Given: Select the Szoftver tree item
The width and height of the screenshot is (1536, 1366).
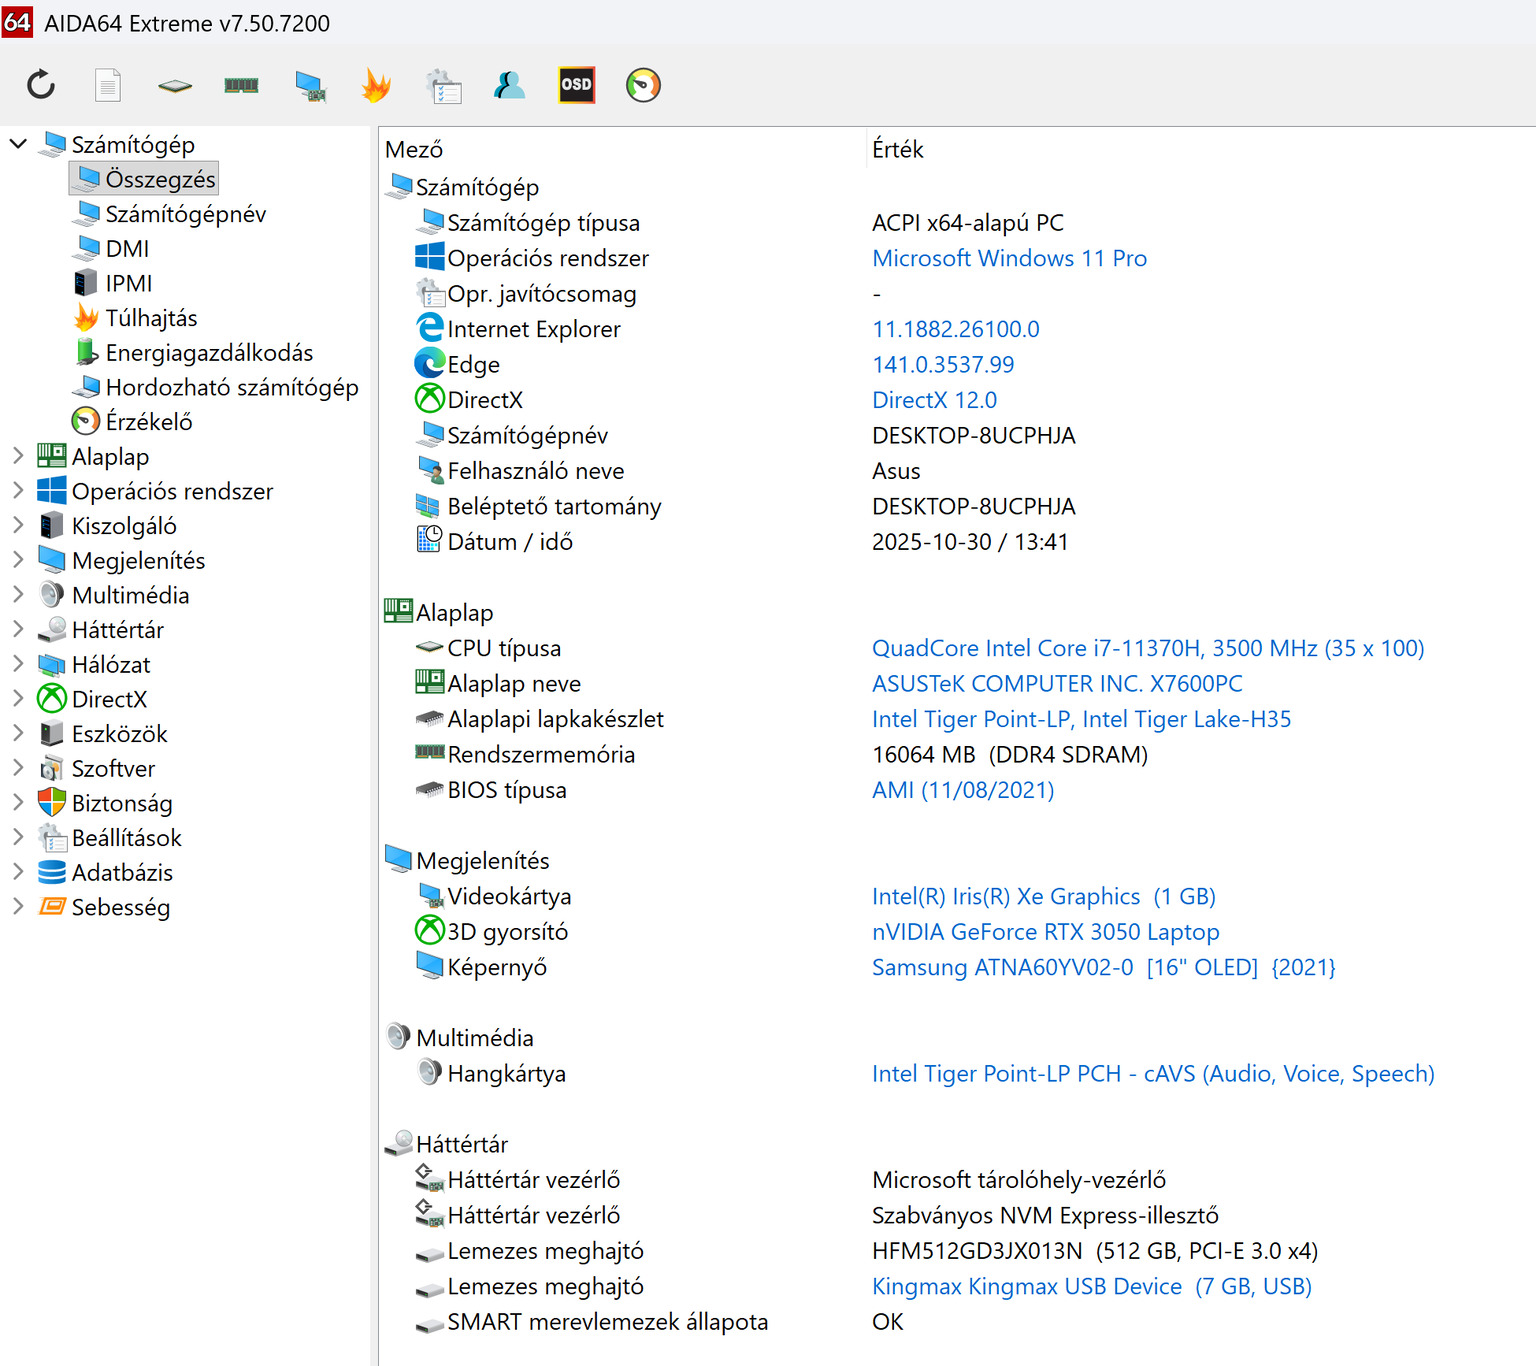Looking at the screenshot, I should [x=96, y=768].
